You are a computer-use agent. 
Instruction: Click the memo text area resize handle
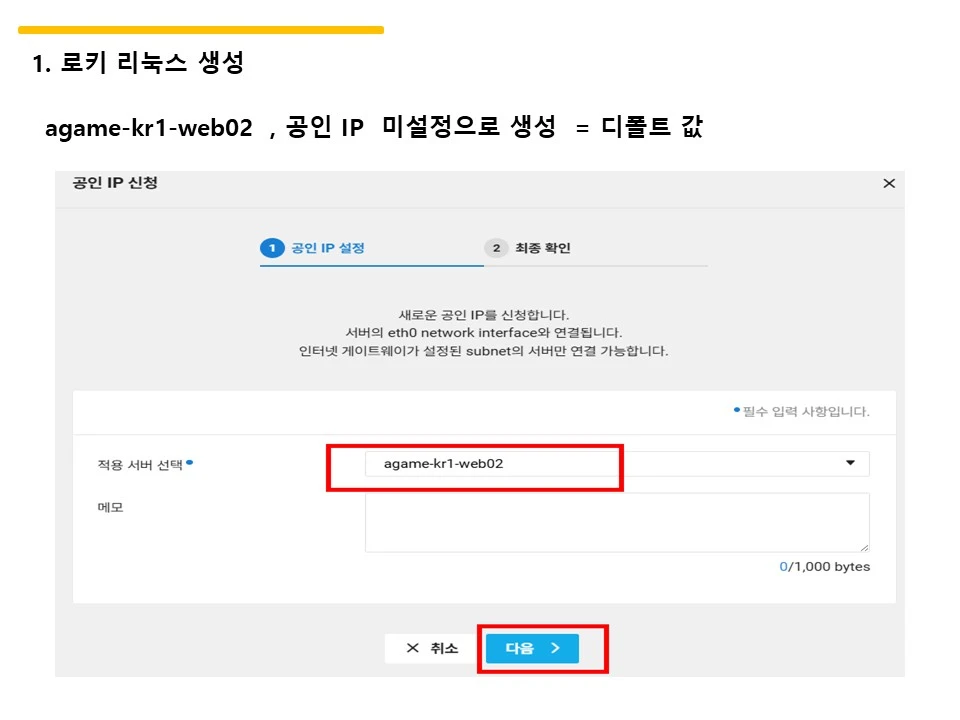tap(864, 547)
